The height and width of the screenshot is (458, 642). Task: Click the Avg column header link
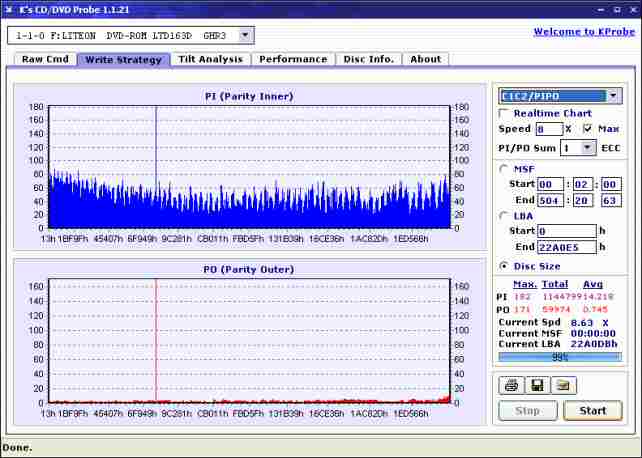click(x=593, y=284)
